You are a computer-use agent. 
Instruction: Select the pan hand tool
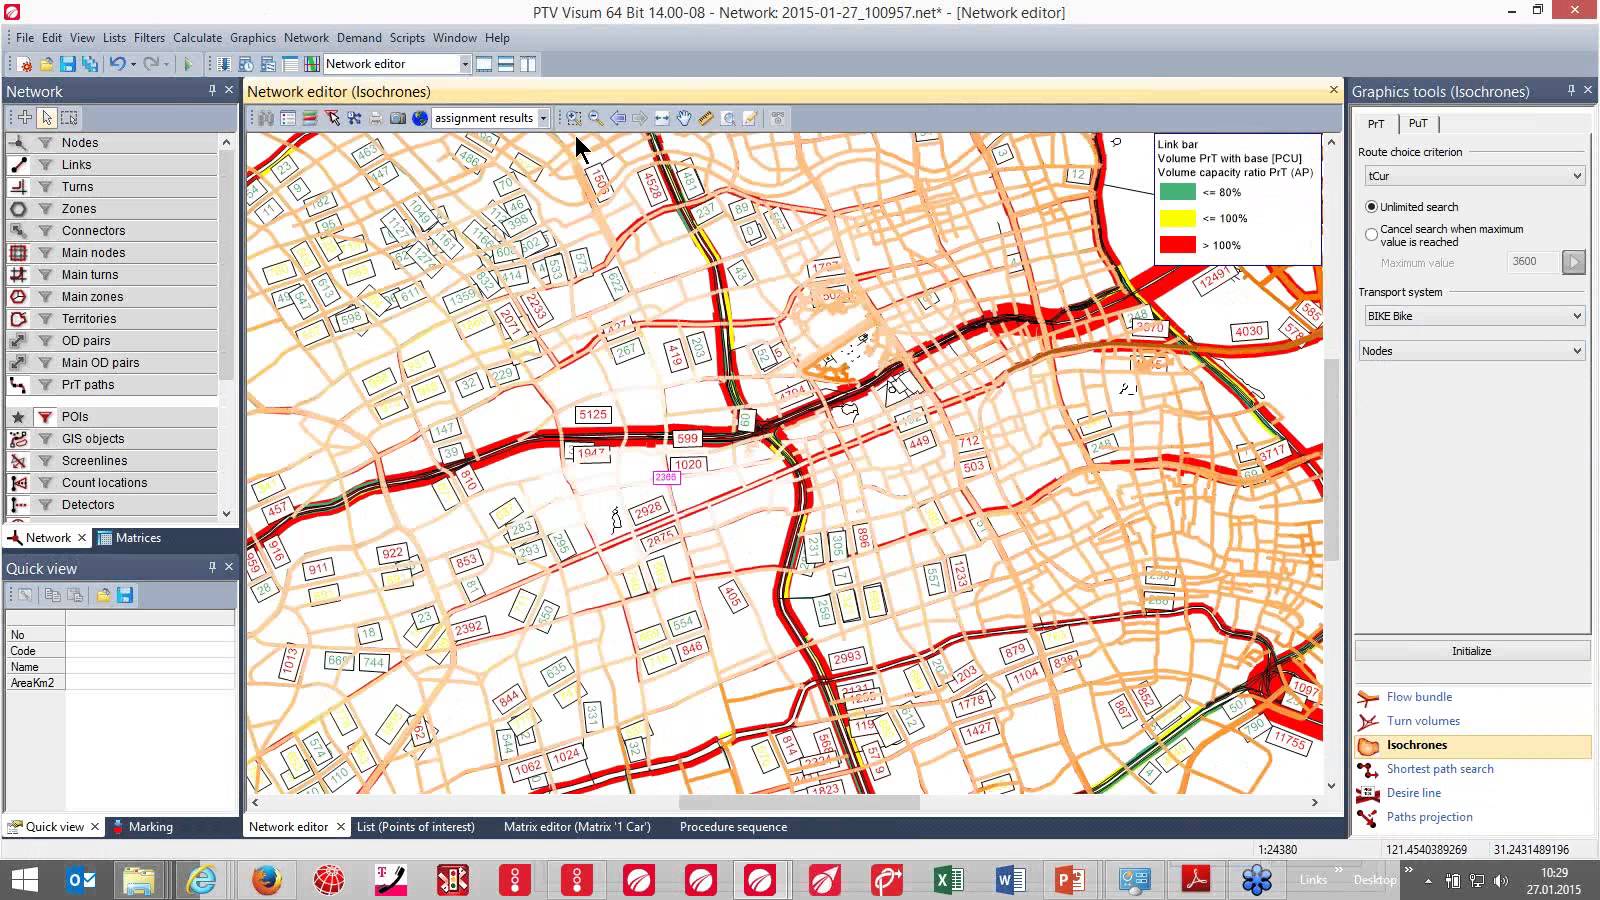(x=684, y=118)
